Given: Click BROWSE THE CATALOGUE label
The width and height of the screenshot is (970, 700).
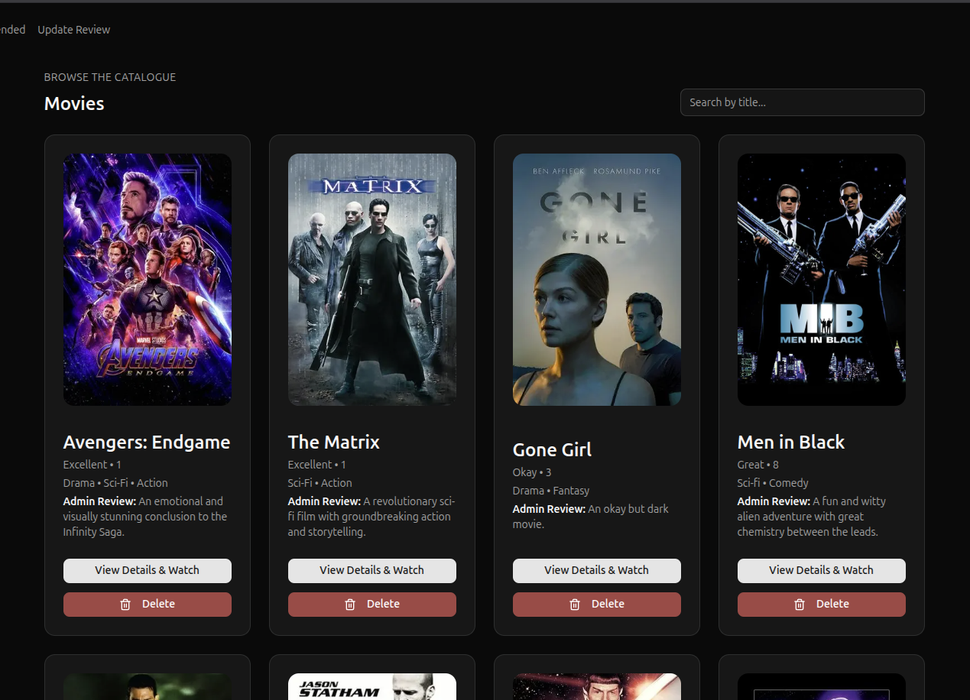Looking at the screenshot, I should point(110,77).
